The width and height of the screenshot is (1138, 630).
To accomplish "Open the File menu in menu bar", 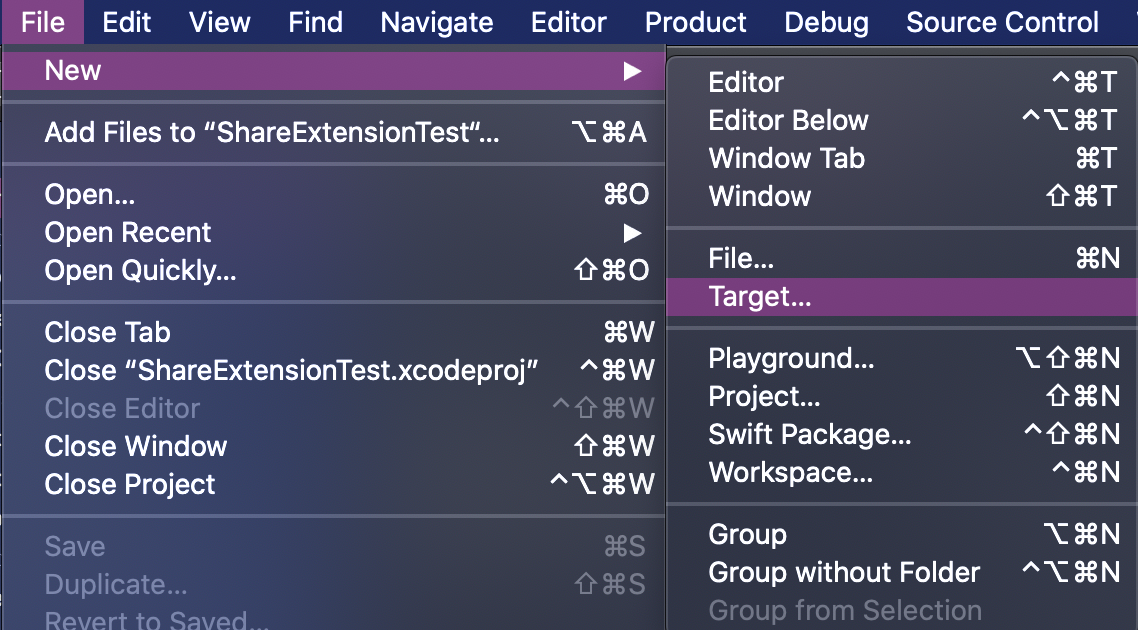I will [x=42, y=22].
